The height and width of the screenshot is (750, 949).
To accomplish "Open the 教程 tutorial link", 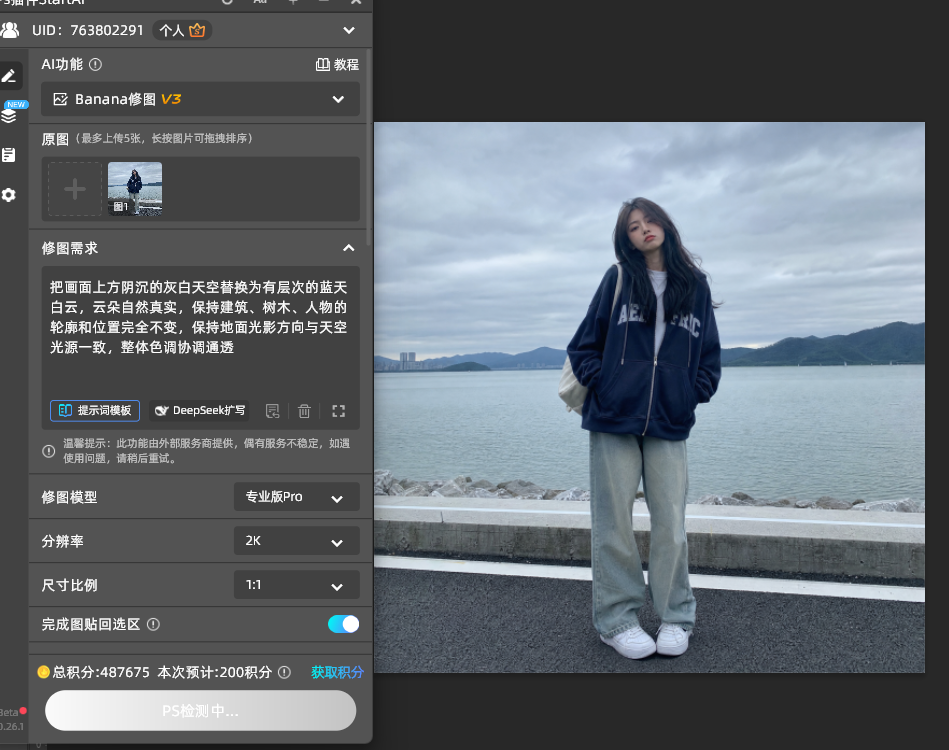I will pyautogui.click(x=337, y=64).
